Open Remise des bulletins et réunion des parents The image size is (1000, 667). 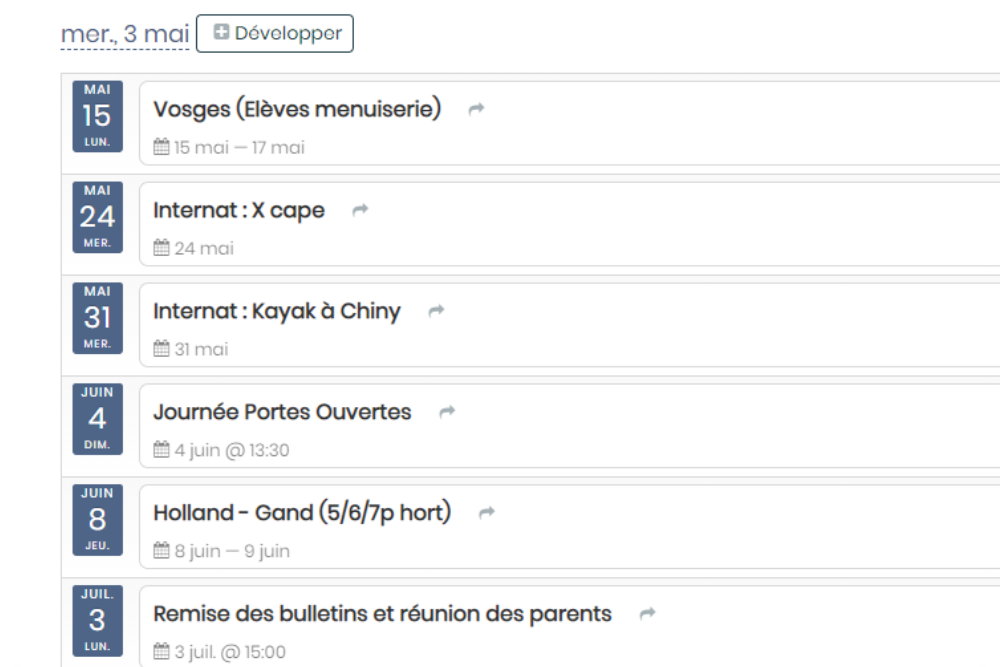(x=383, y=613)
